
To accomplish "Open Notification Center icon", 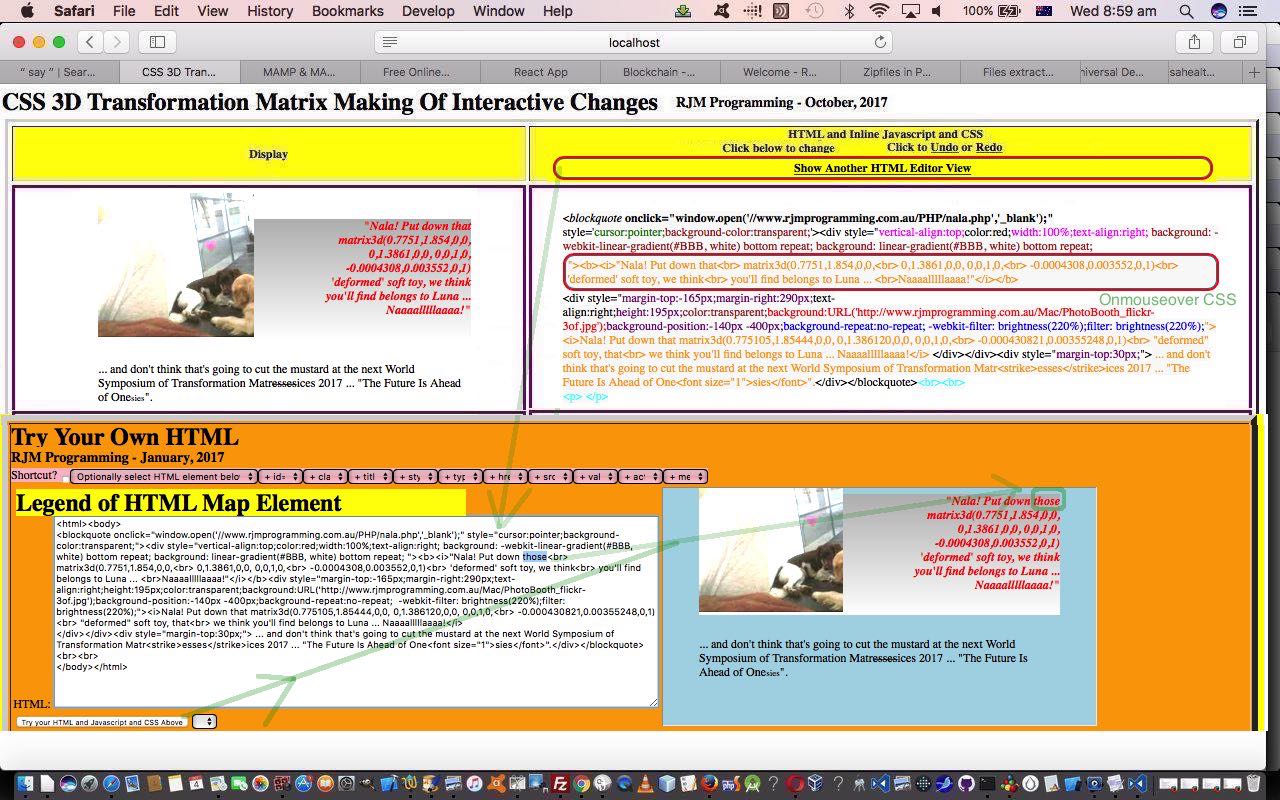I will click(x=1250, y=11).
